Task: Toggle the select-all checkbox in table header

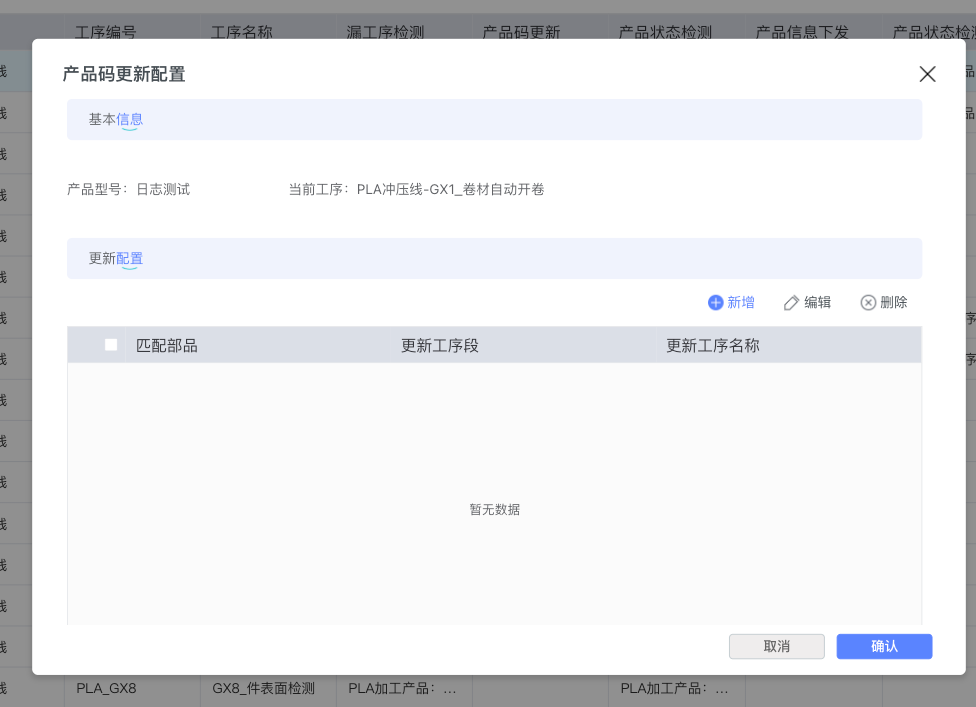Action: (x=111, y=345)
